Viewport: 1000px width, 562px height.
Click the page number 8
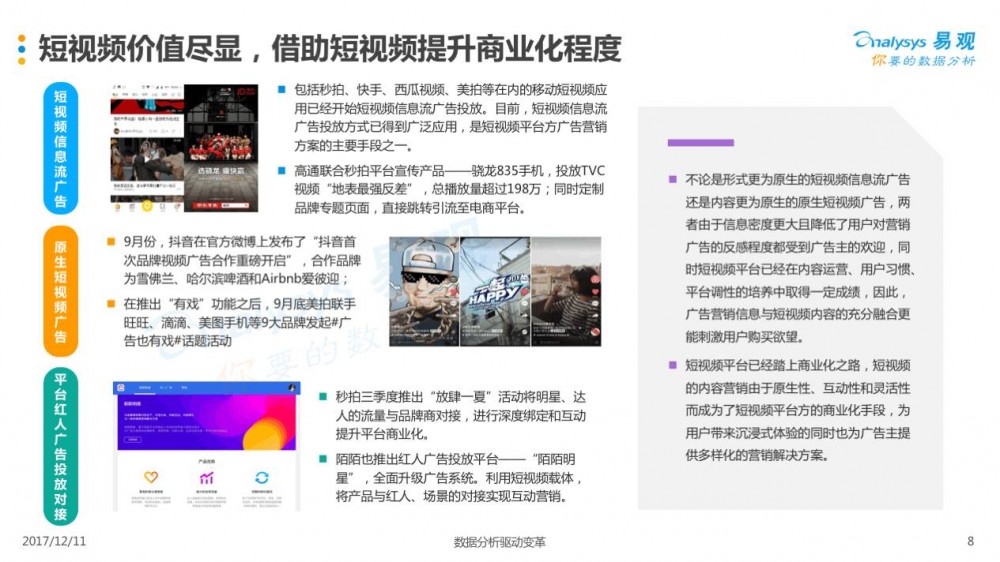[970, 542]
